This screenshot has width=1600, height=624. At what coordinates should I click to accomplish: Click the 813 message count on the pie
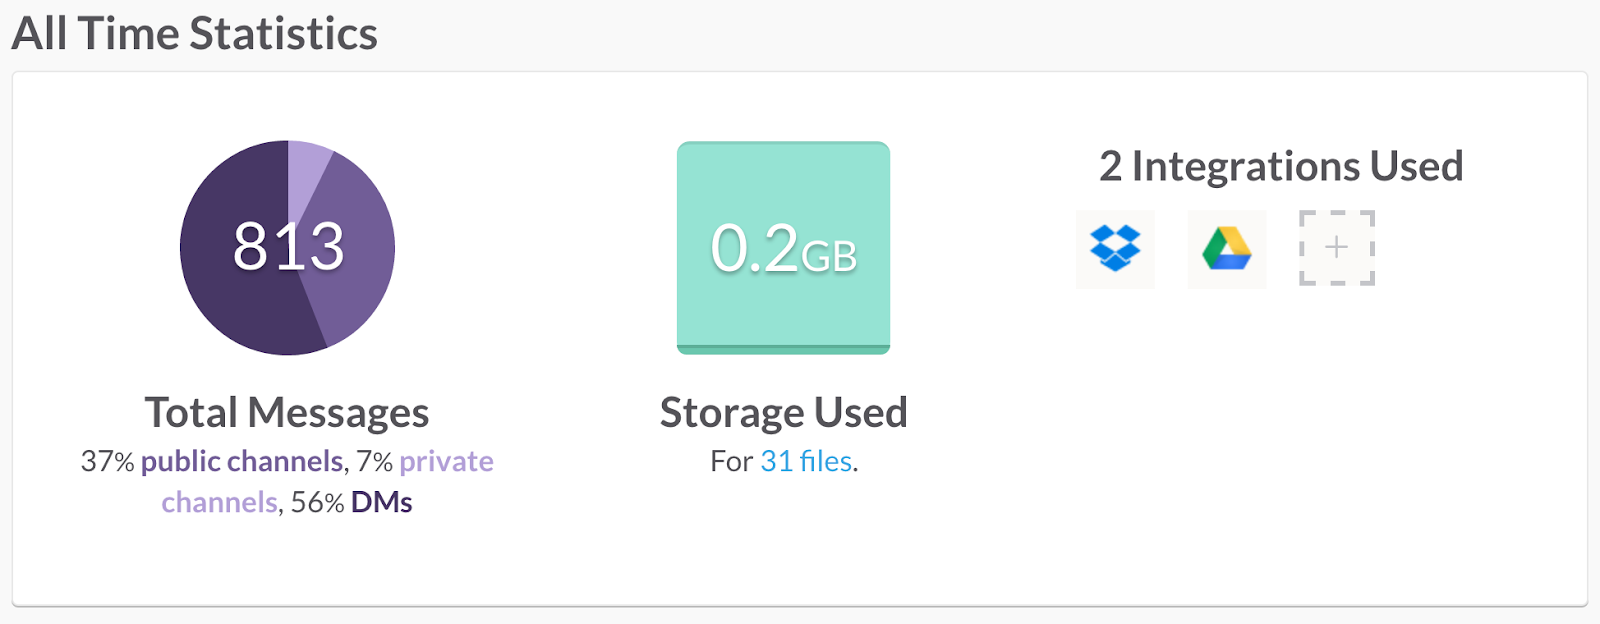pyautogui.click(x=288, y=246)
